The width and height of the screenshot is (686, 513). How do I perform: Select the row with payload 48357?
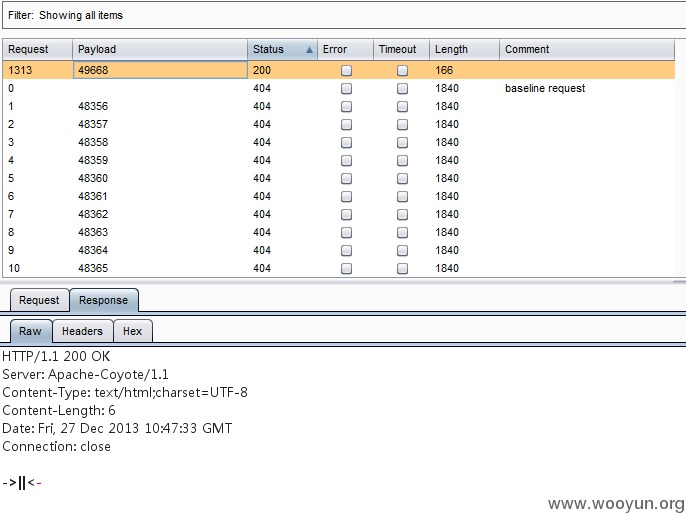click(339, 124)
